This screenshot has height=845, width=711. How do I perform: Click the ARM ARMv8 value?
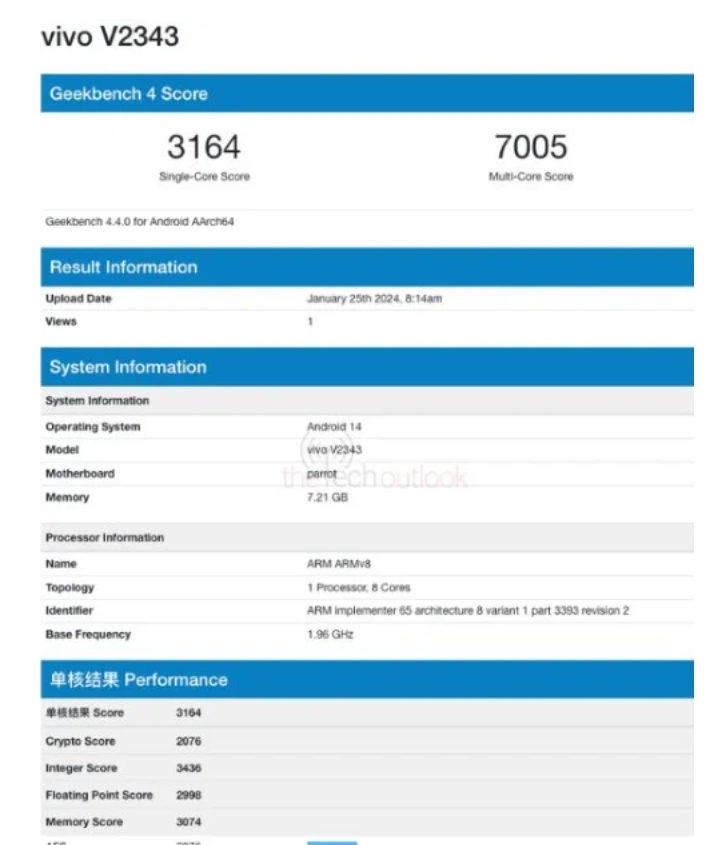pos(339,564)
